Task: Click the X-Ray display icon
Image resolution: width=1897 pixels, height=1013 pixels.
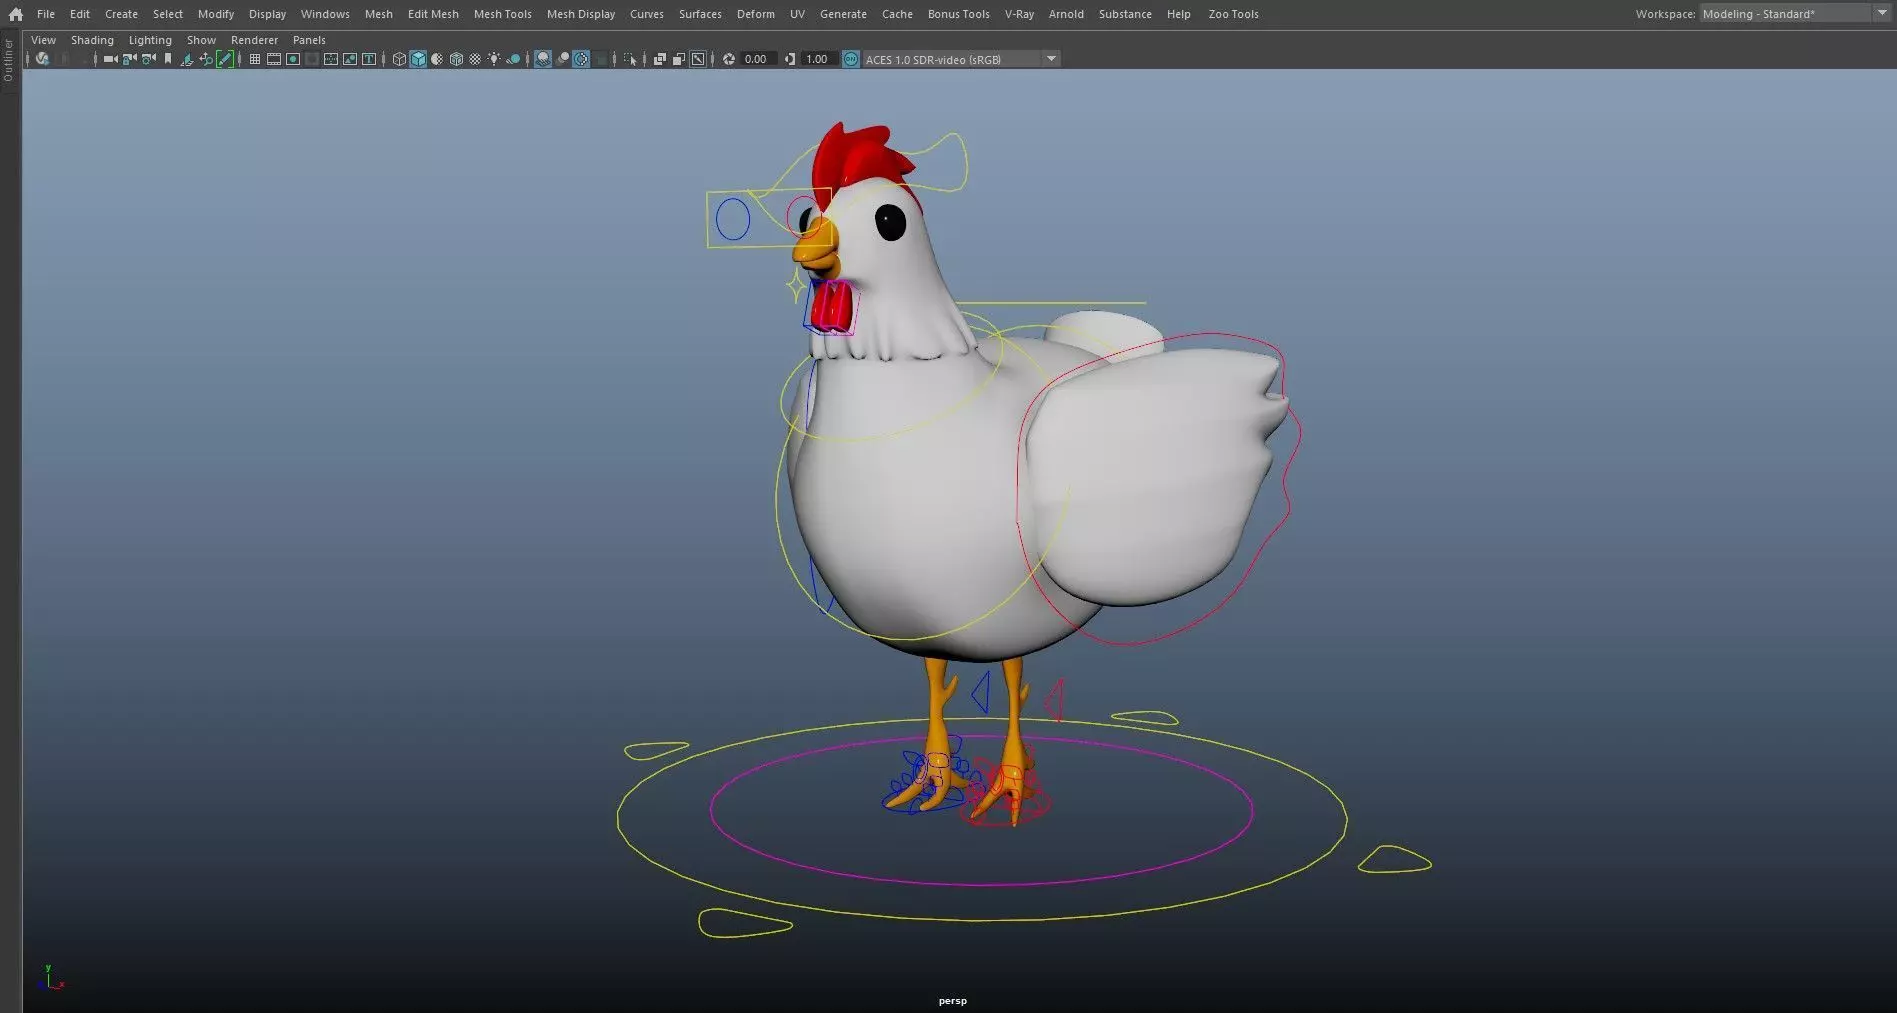Action: coord(660,59)
